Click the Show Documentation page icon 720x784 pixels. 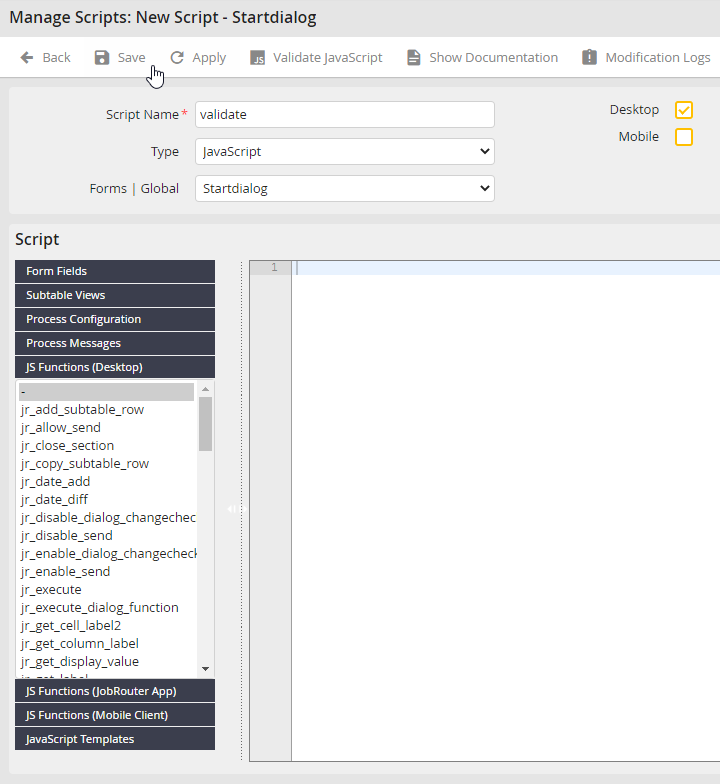[x=414, y=58]
